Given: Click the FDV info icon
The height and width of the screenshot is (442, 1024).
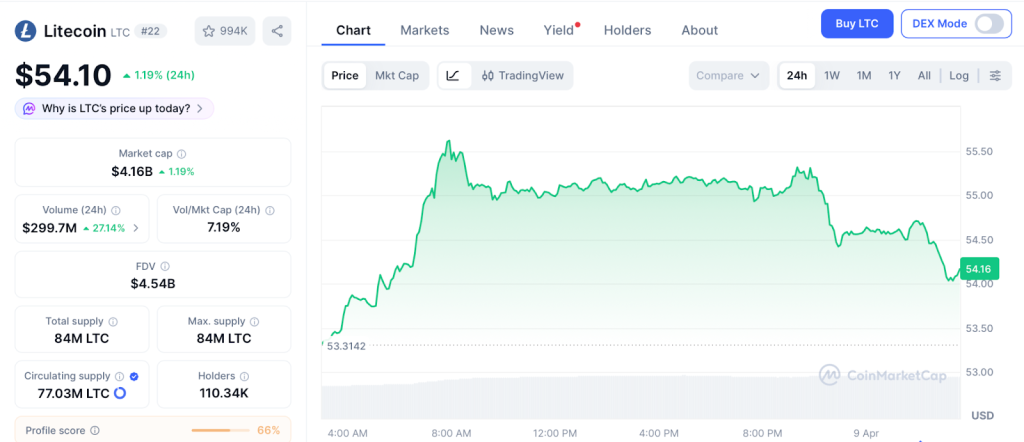Looking at the screenshot, I should 165,266.
